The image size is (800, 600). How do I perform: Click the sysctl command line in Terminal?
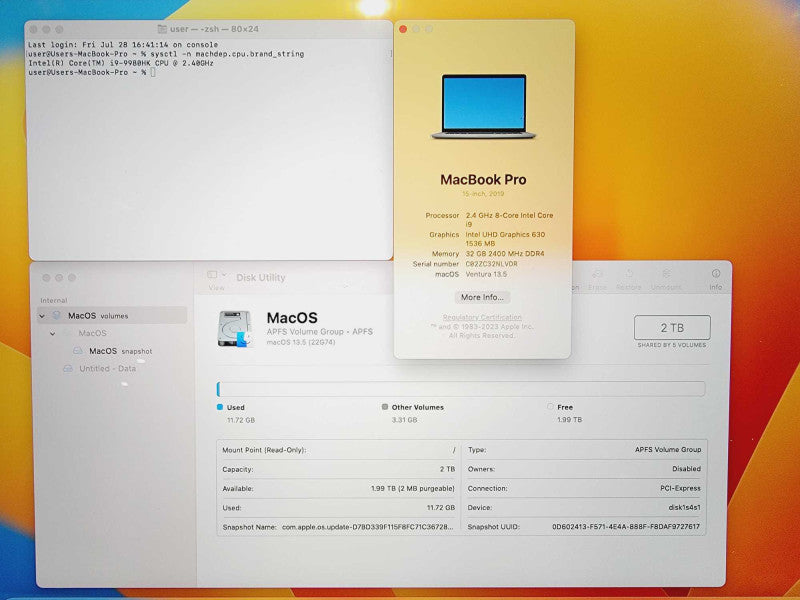[x=166, y=54]
